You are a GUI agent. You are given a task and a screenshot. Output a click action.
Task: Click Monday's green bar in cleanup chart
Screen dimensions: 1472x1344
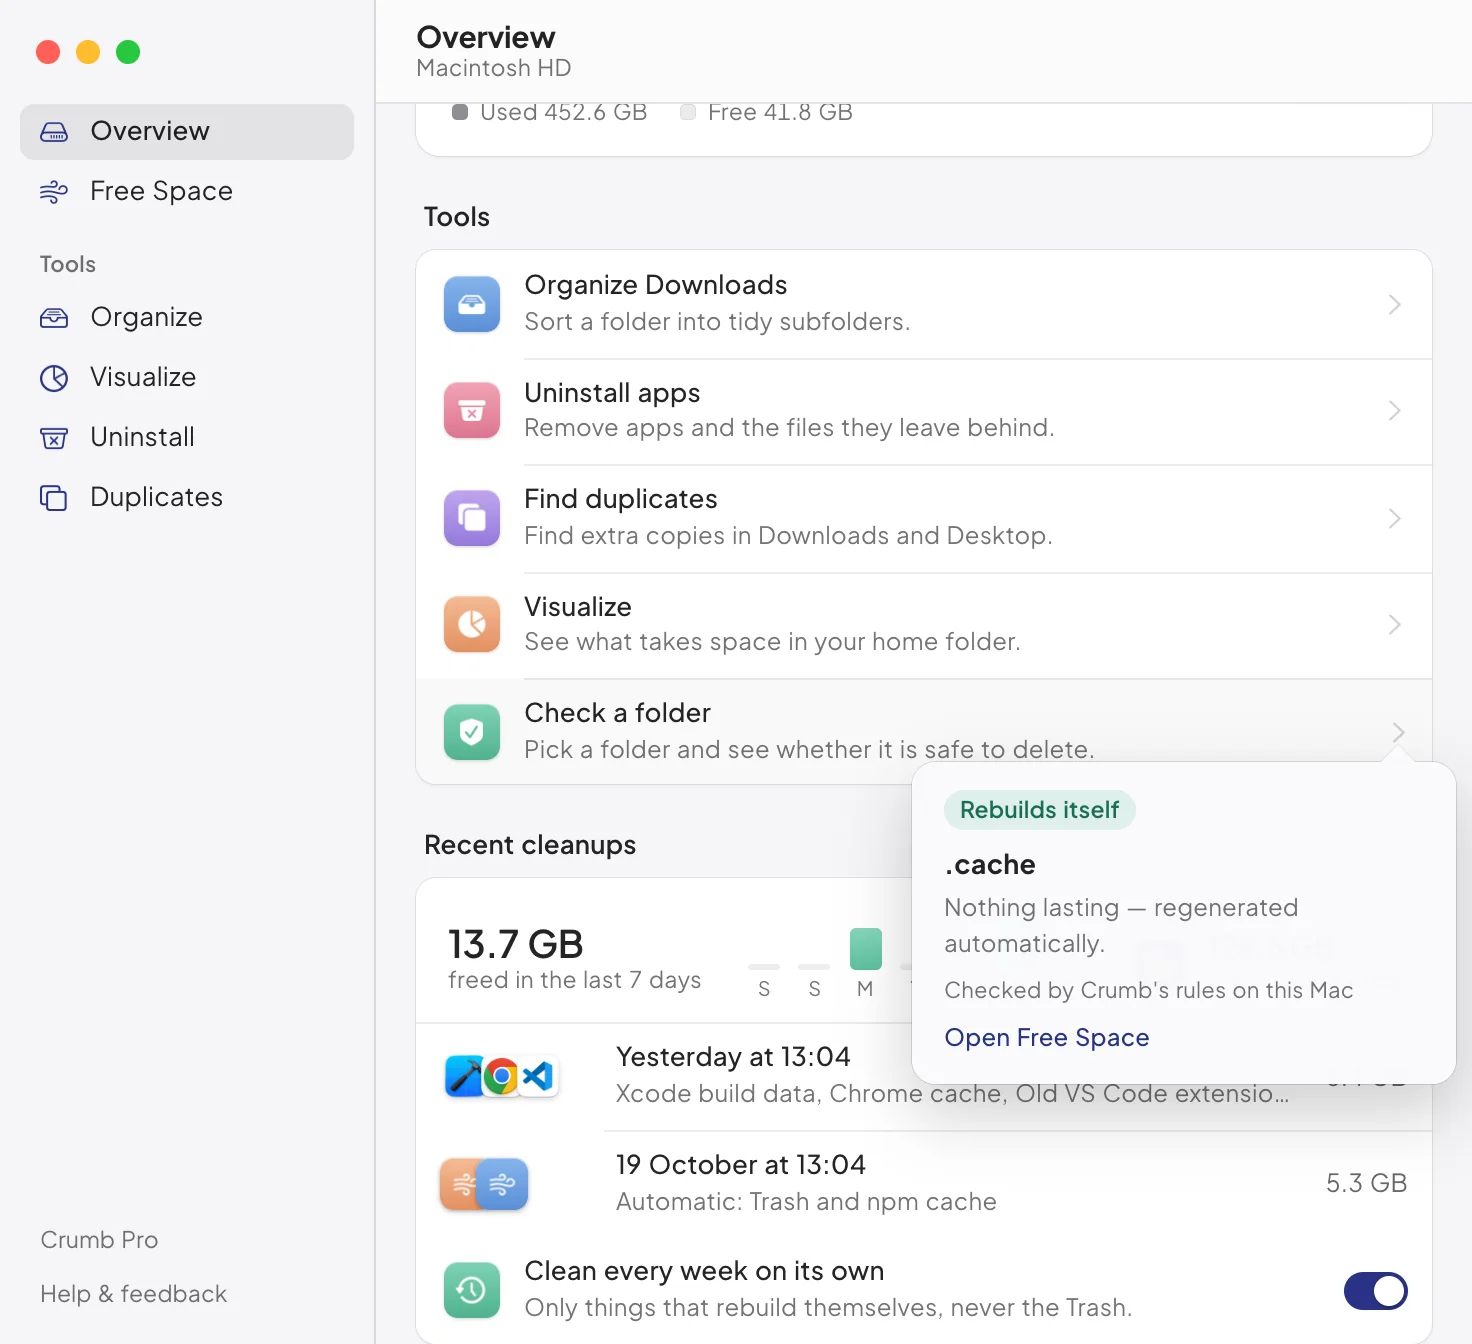[866, 949]
